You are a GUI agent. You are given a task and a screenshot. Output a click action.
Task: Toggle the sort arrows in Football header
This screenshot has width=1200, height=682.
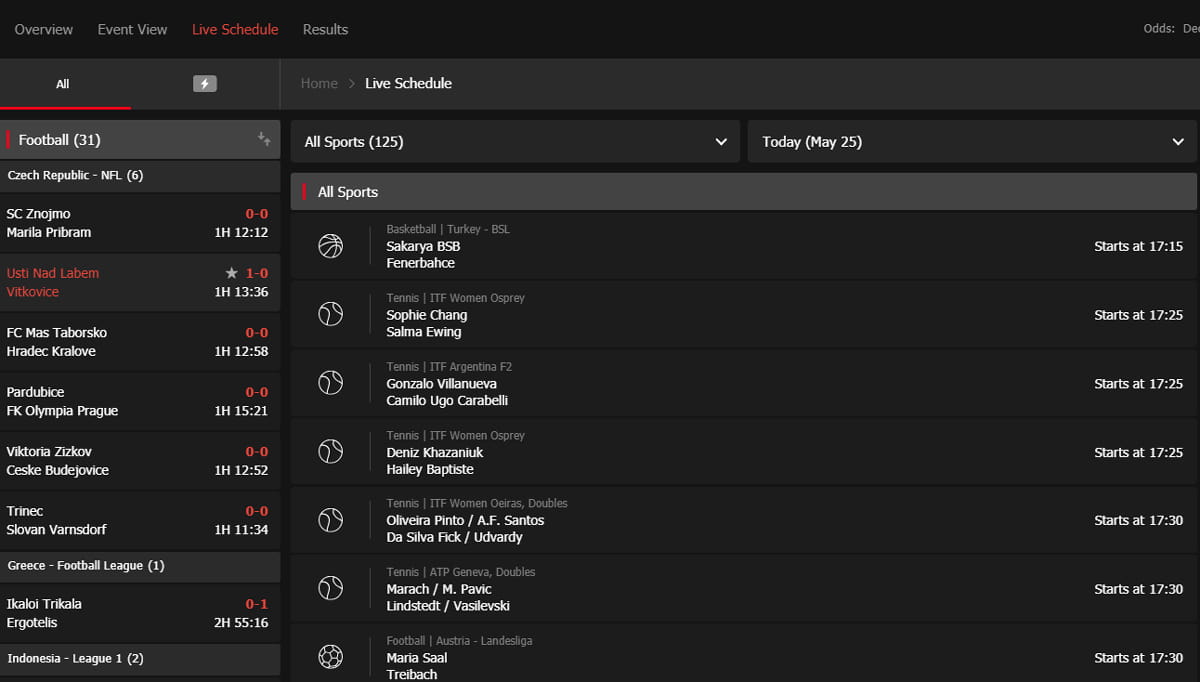[264, 140]
